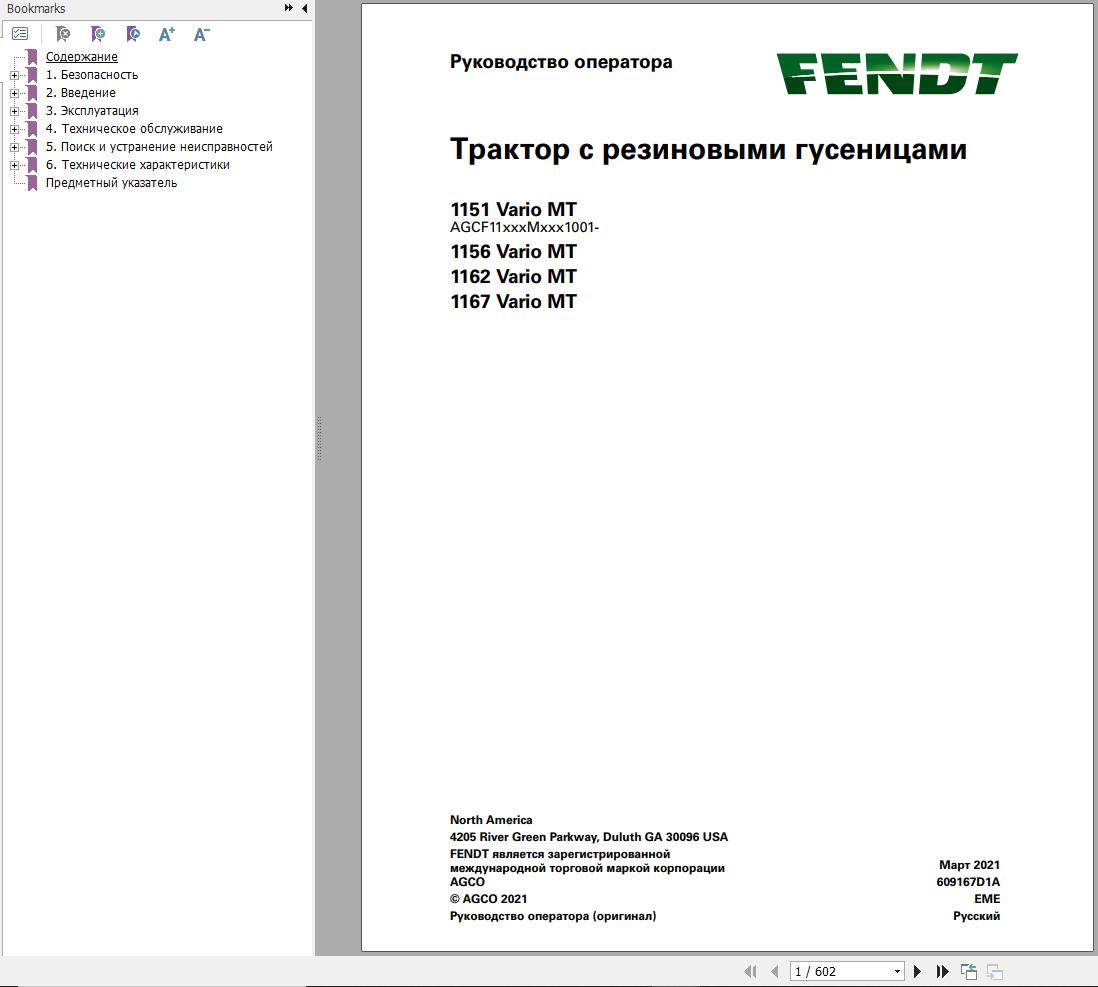Click the Русский language text
The height and width of the screenshot is (987, 1098).
tap(976, 916)
